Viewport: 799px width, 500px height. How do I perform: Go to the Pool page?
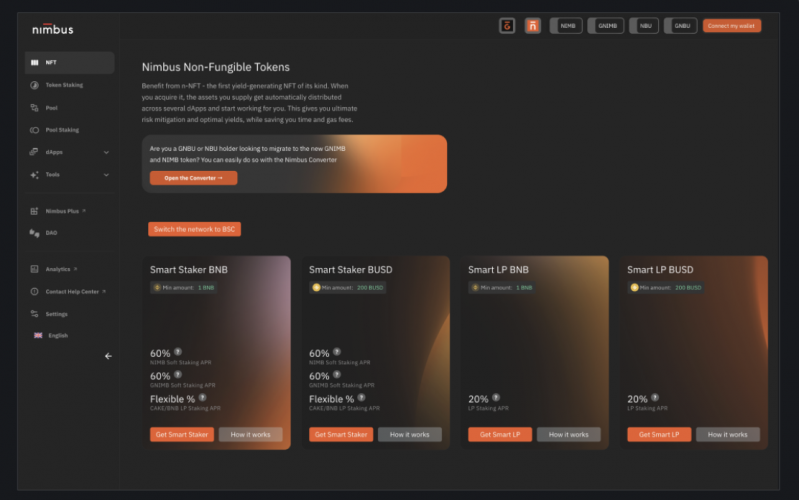pyautogui.click(x=51, y=108)
